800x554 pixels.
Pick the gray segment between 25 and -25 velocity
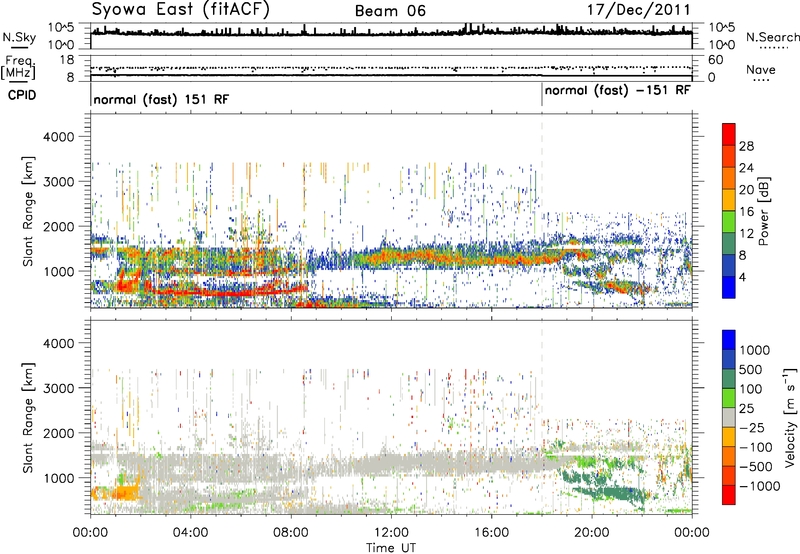tap(729, 417)
